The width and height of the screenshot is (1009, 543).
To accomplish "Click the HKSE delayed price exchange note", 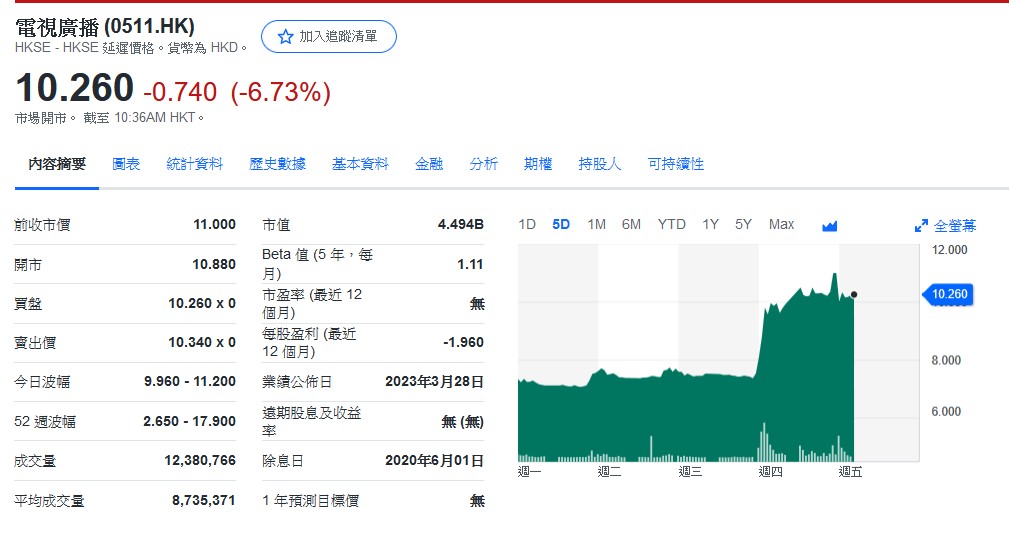I will click(x=131, y=48).
